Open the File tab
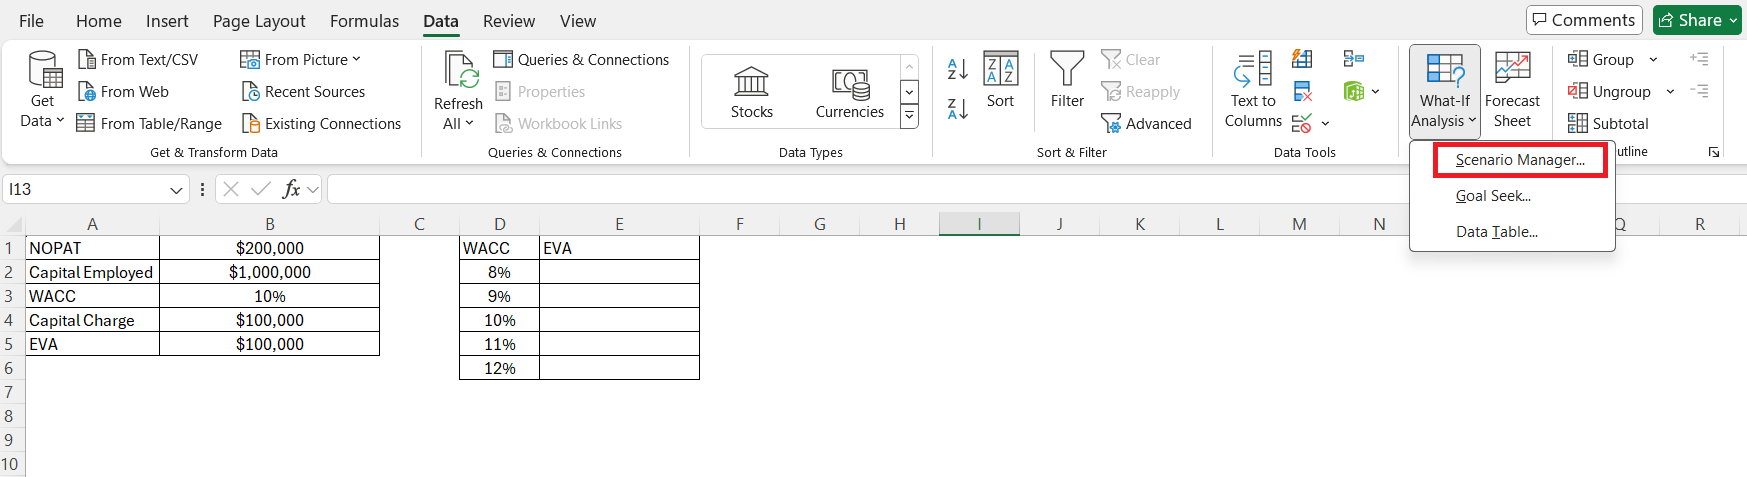This screenshot has height=477, width=1747. (31, 21)
